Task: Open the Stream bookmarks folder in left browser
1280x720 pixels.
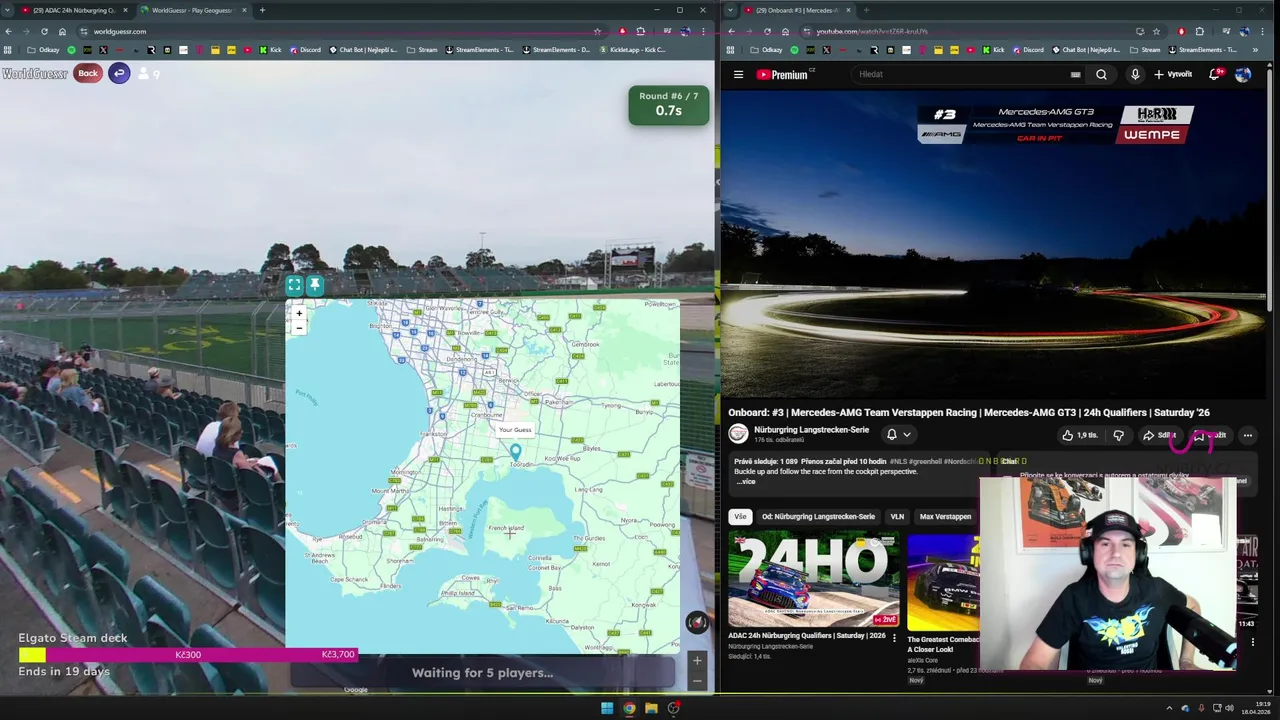Action: 422,50
